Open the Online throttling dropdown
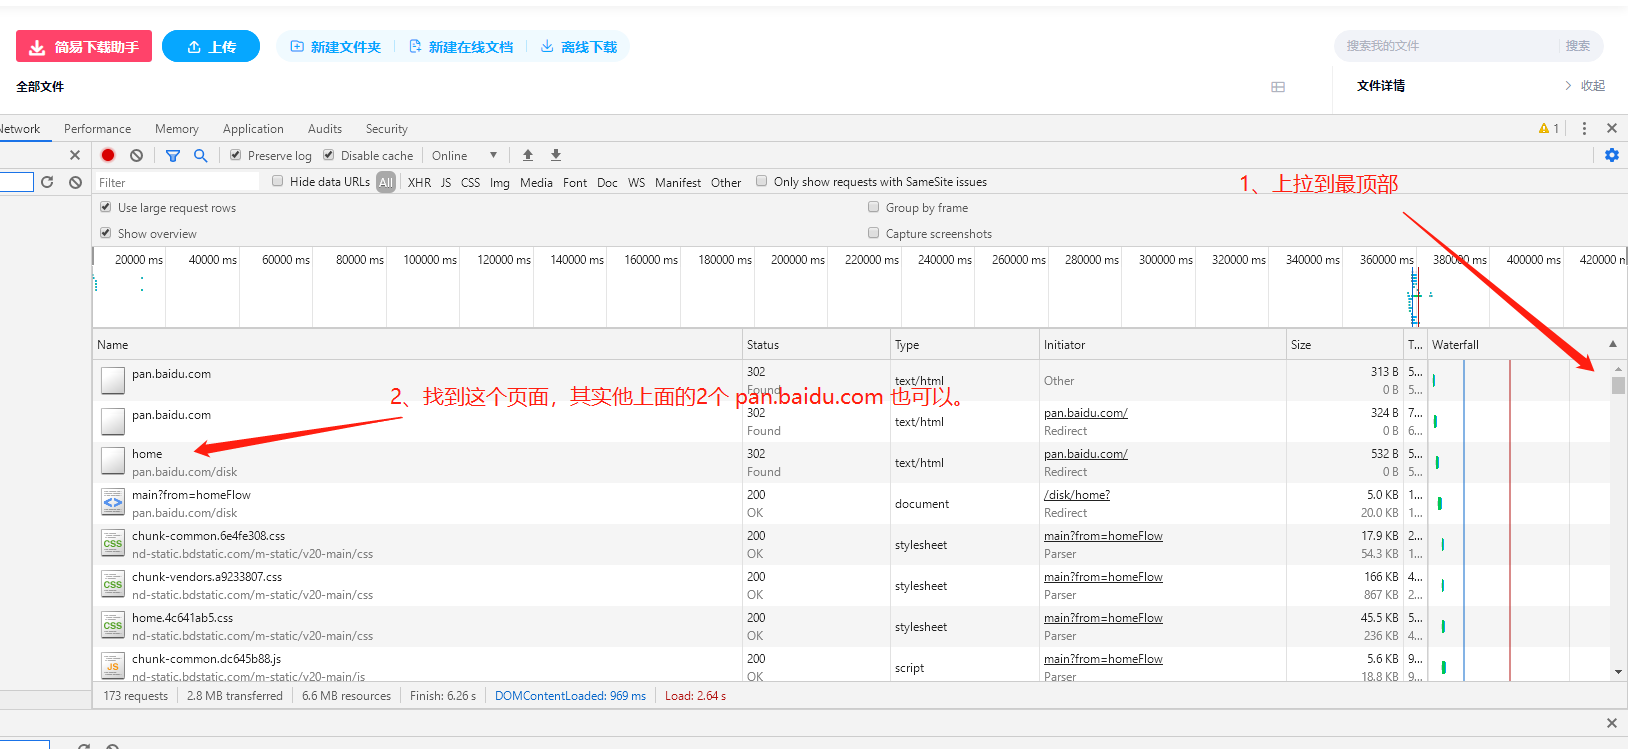The width and height of the screenshot is (1628, 749). click(x=464, y=155)
